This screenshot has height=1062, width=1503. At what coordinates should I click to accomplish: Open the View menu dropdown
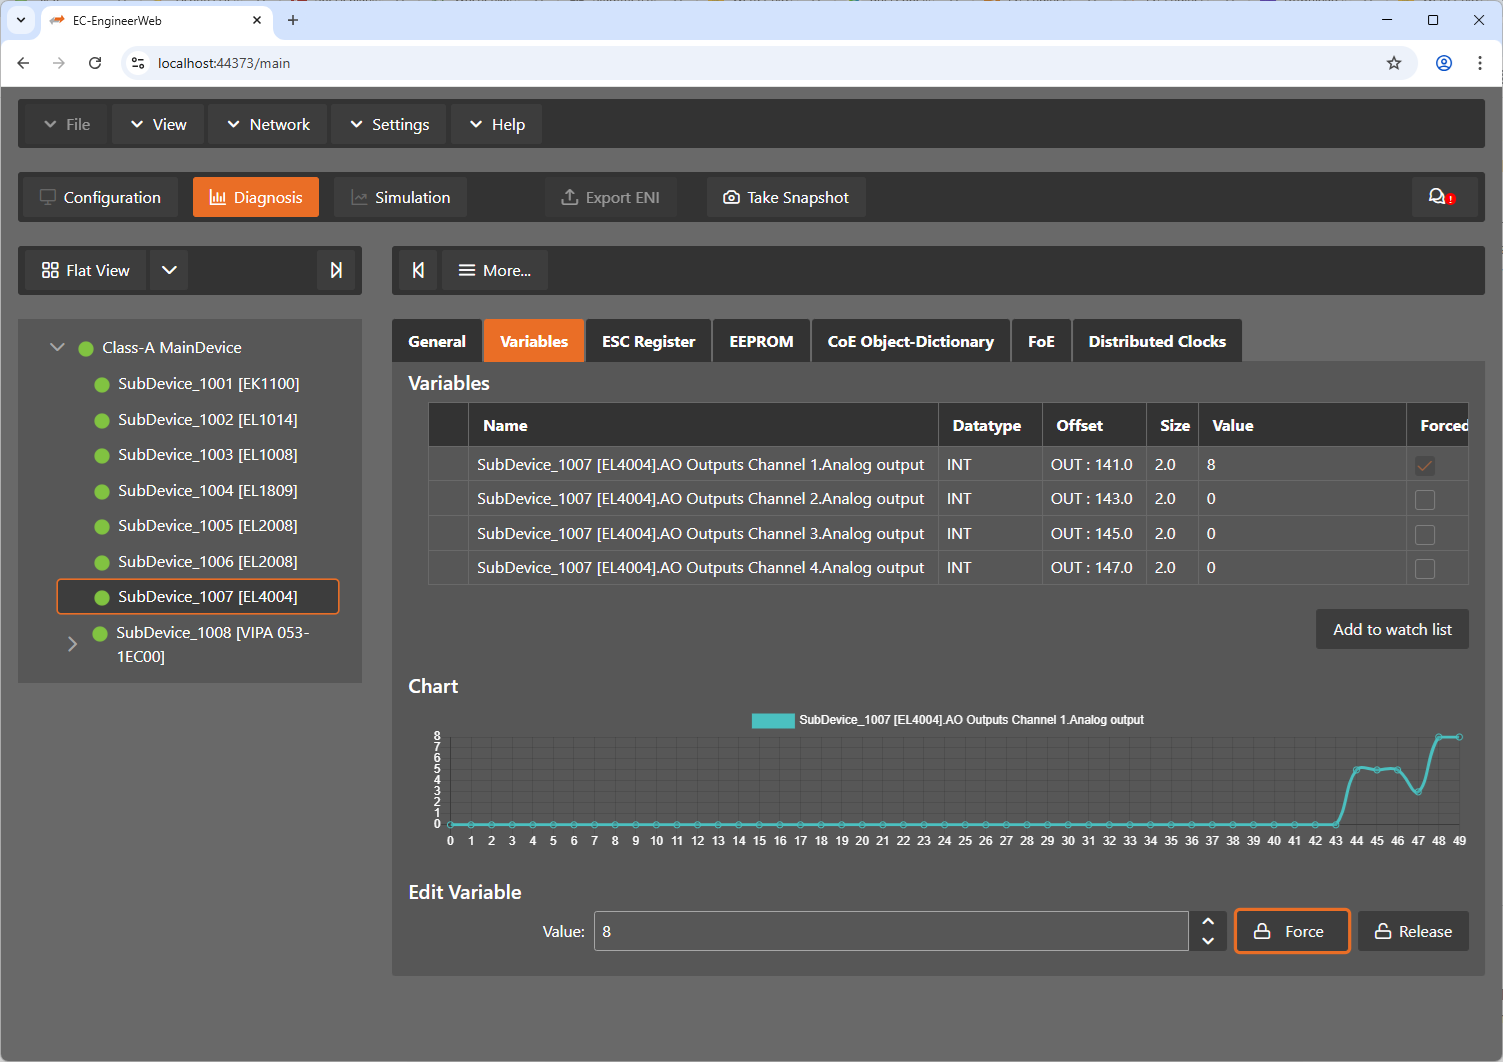point(158,124)
